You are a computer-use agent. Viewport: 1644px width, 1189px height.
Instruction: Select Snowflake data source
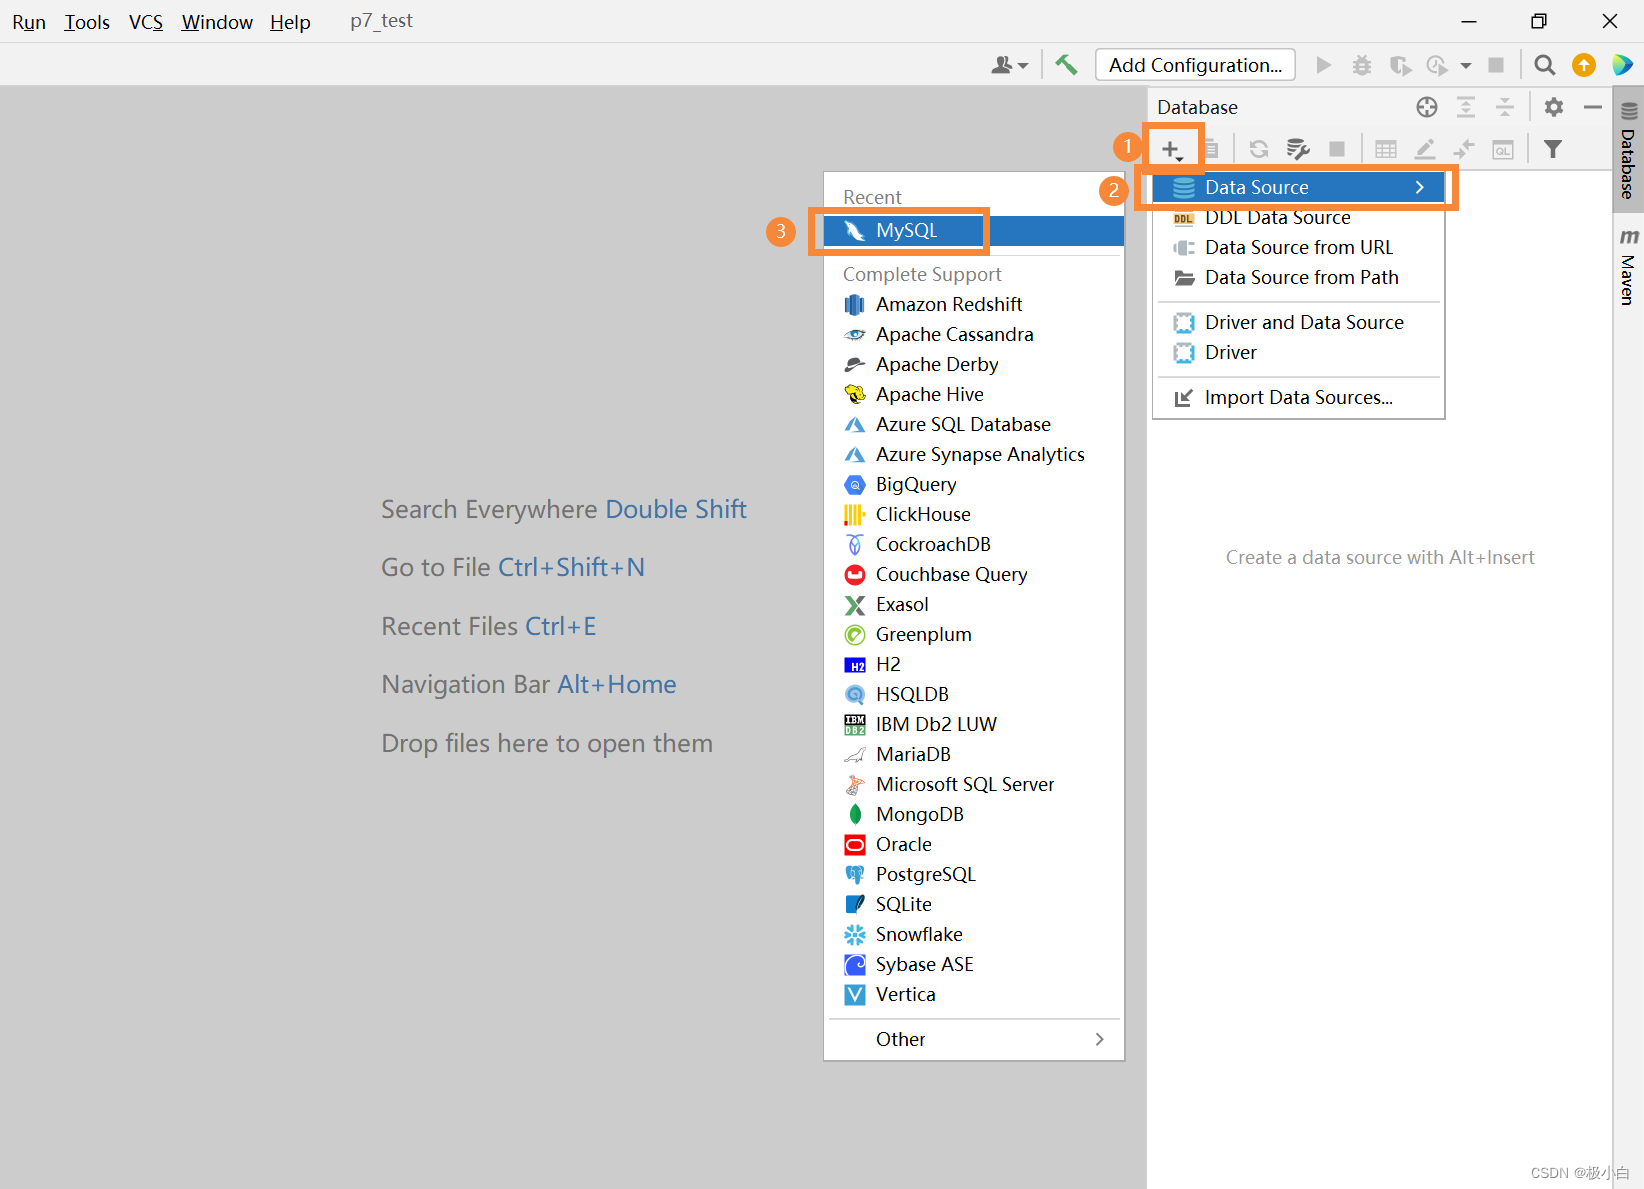click(x=974, y=934)
